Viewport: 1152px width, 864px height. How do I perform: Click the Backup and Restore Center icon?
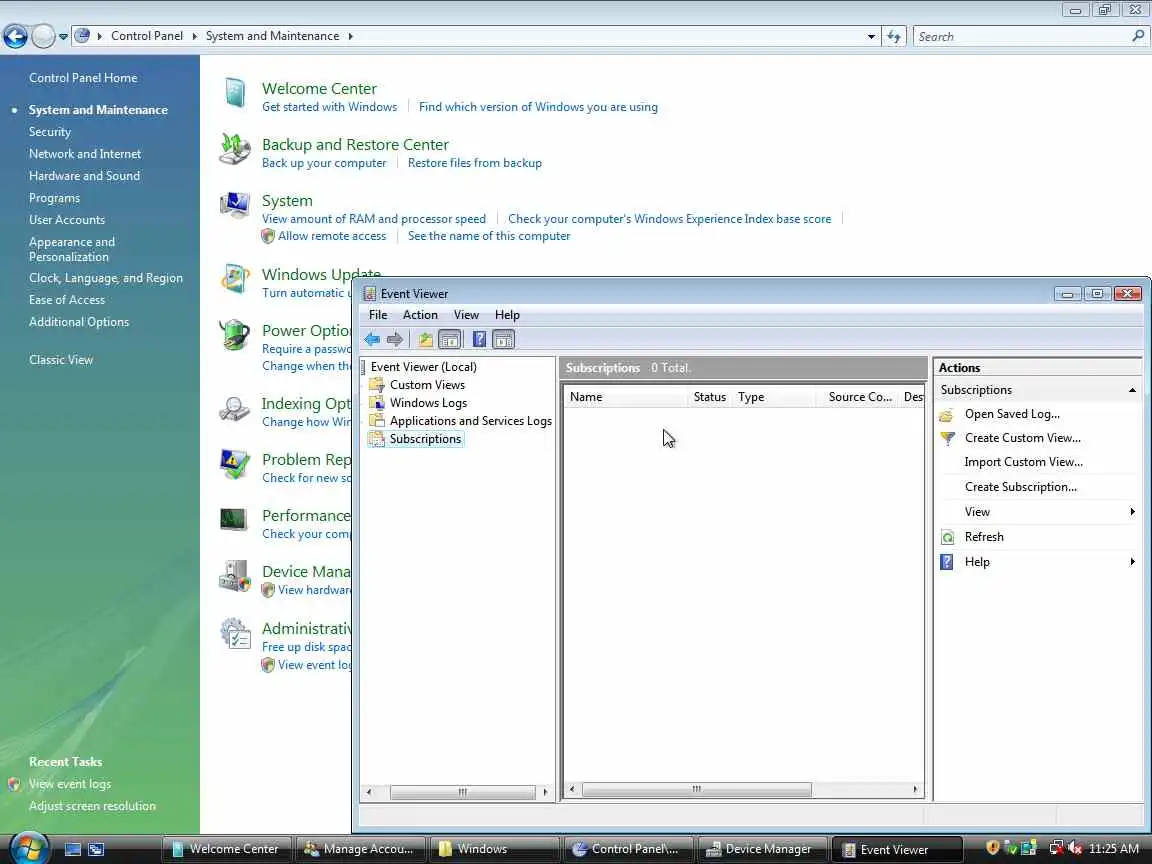click(x=235, y=149)
